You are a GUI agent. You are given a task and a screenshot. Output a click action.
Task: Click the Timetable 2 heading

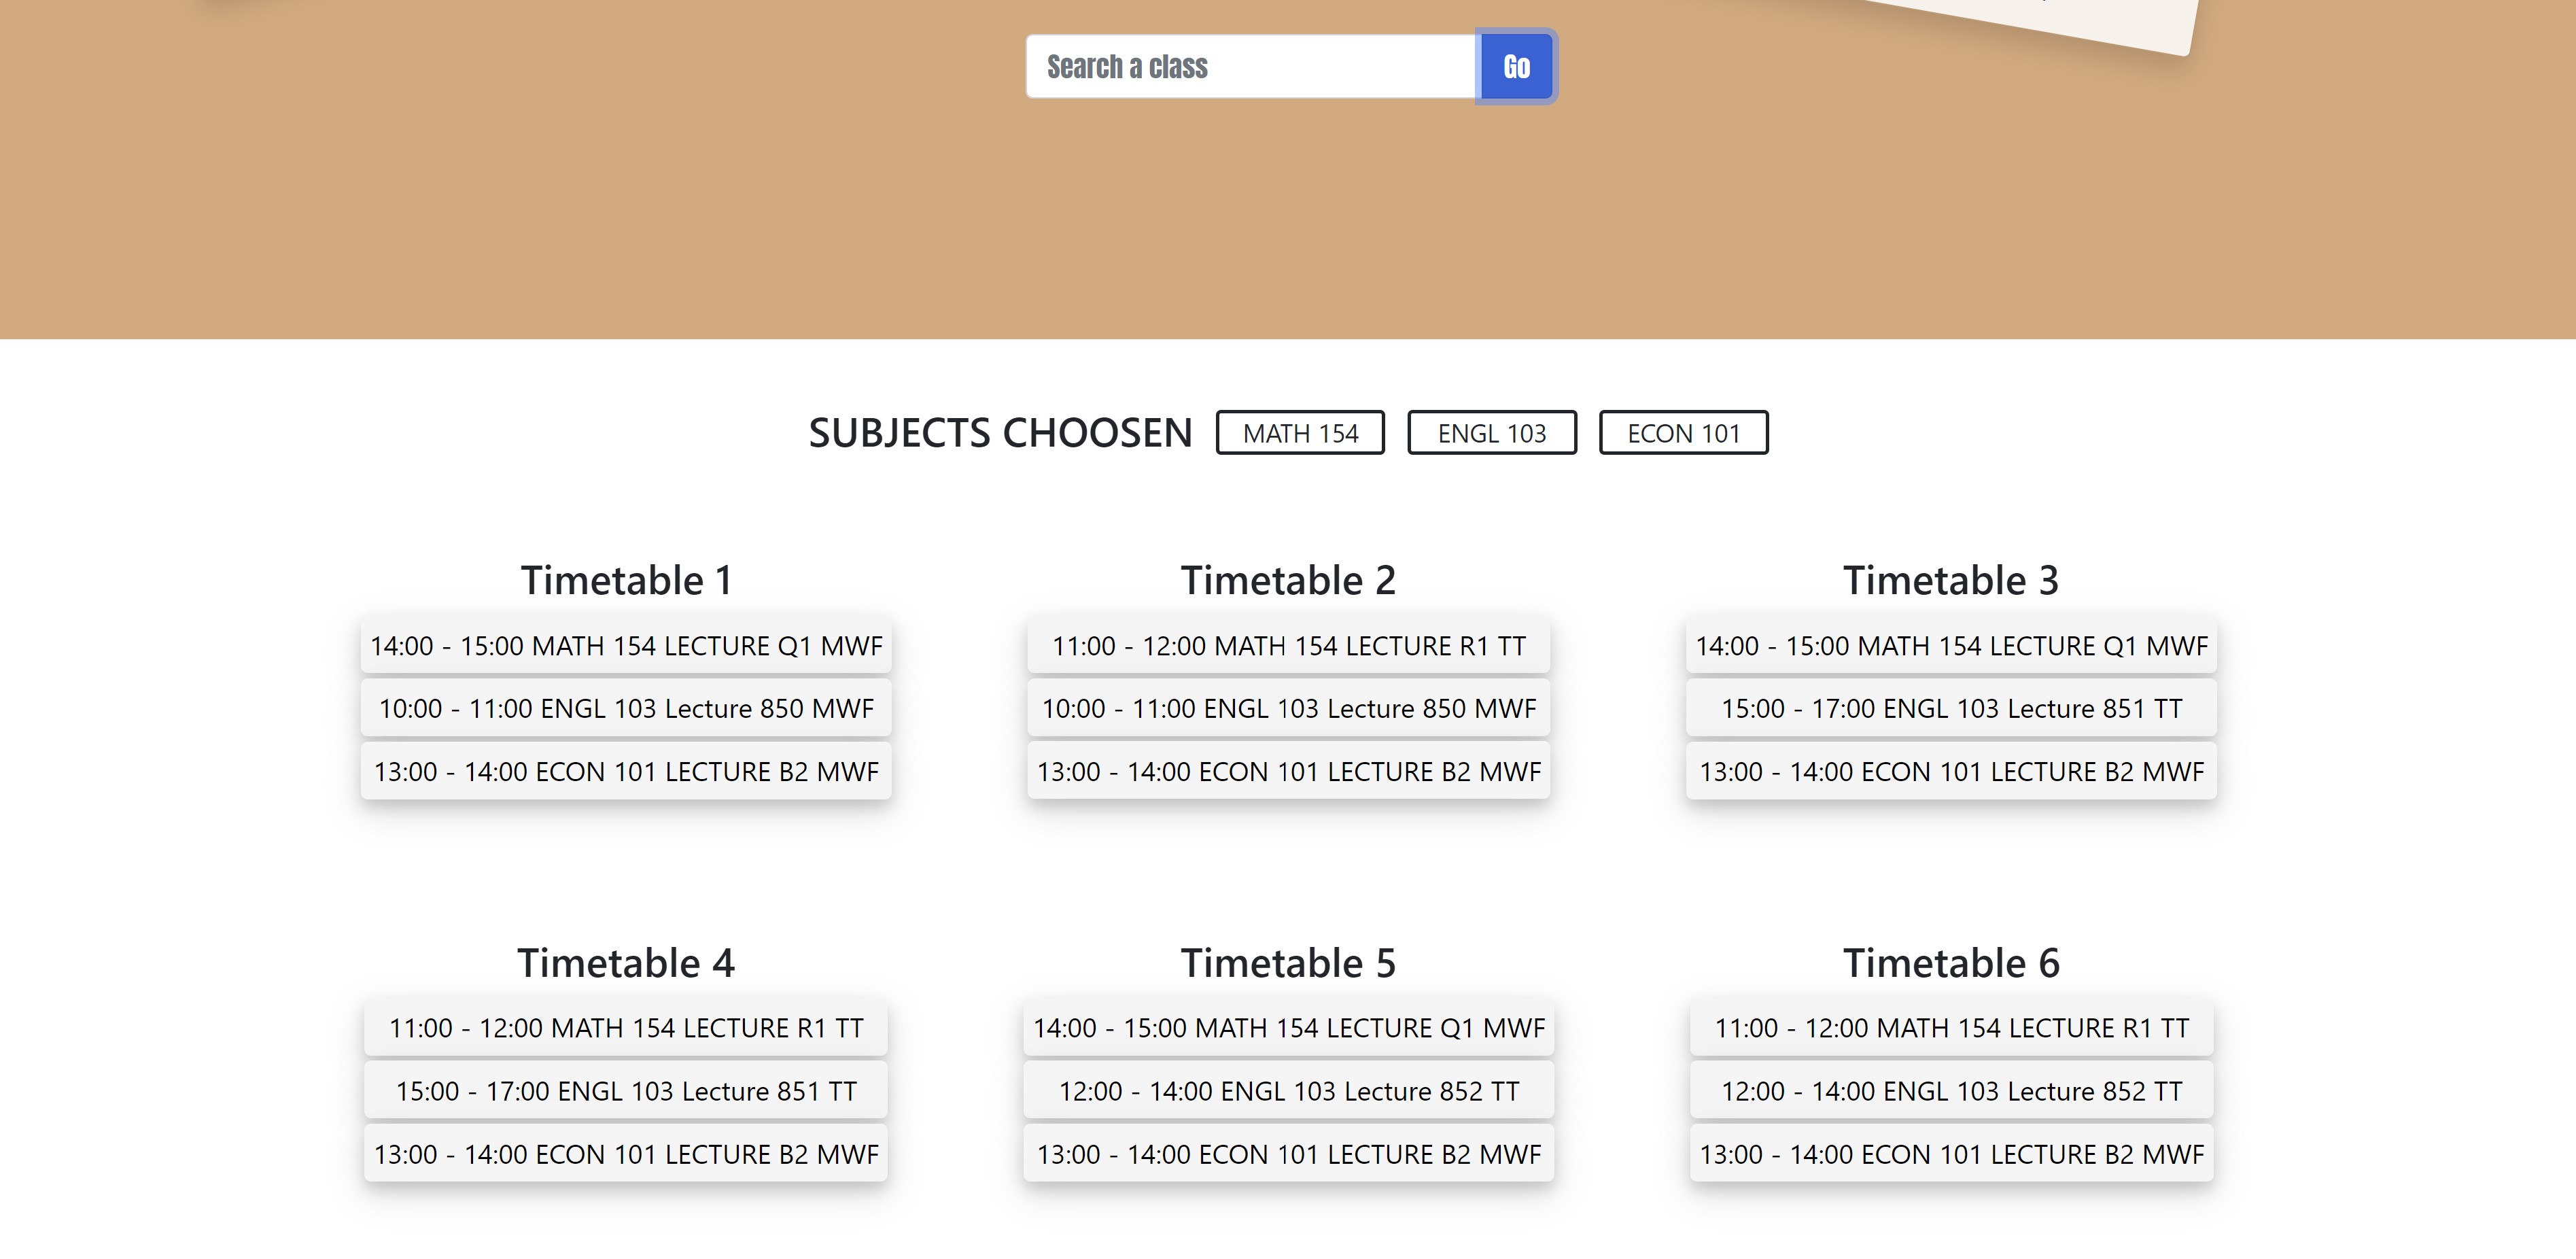pyautogui.click(x=1288, y=581)
